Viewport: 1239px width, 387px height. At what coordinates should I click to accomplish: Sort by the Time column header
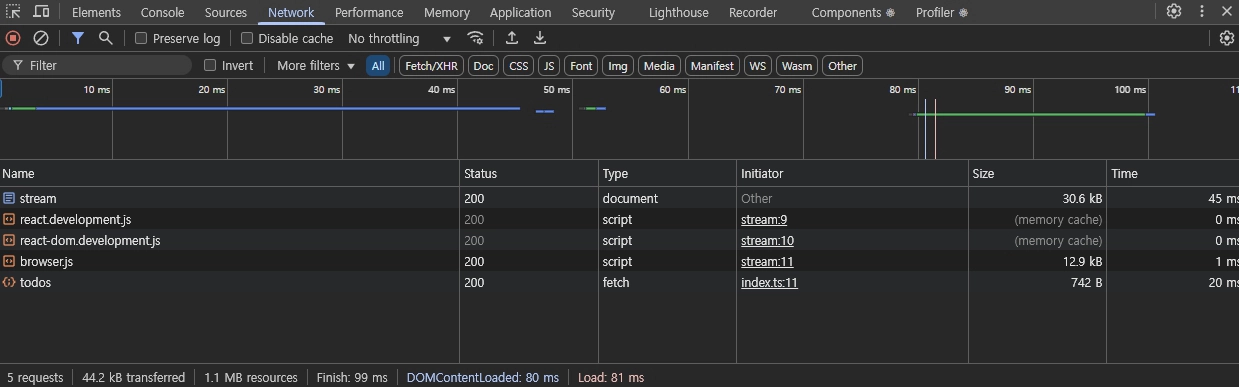(x=1173, y=173)
